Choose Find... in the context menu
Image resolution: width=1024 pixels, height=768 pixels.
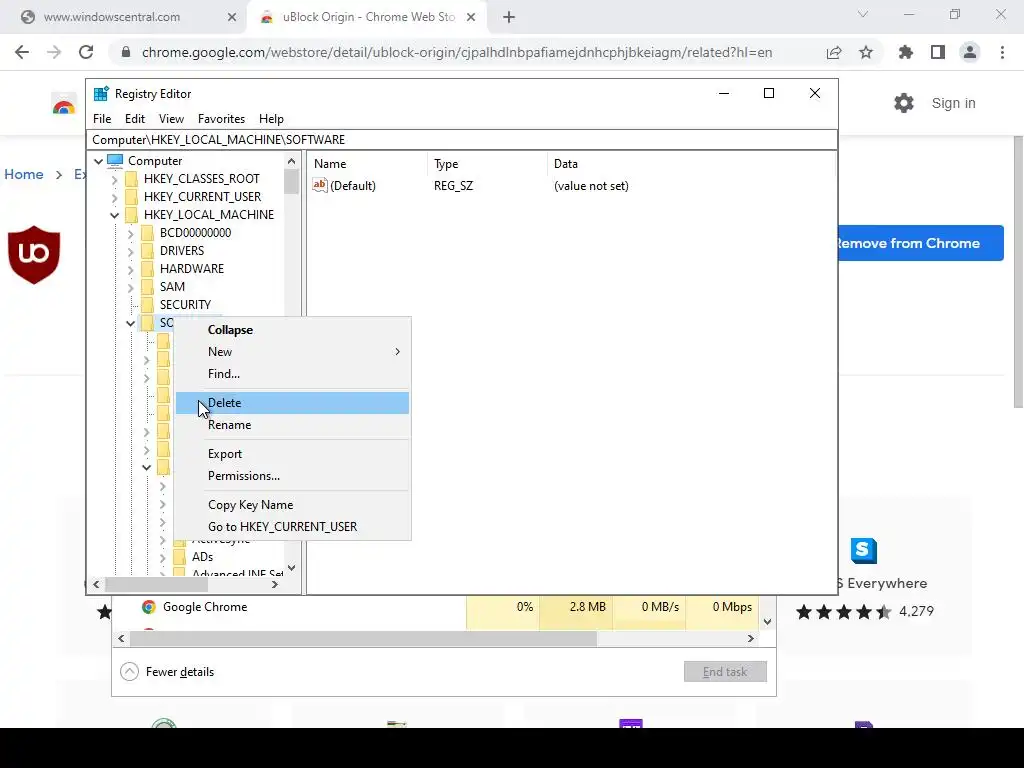(292, 374)
